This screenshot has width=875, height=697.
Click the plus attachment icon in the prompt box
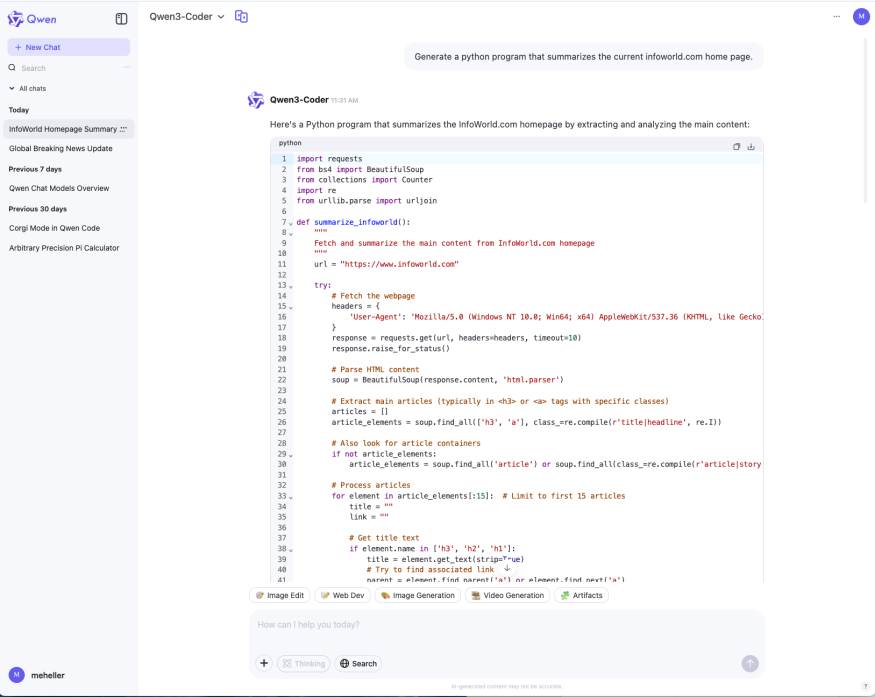264,663
